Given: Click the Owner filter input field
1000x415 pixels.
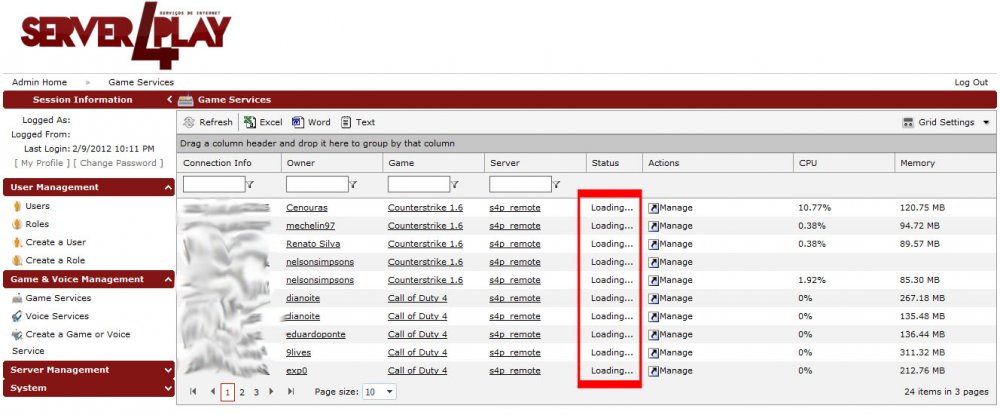Looking at the screenshot, I should pyautogui.click(x=316, y=185).
